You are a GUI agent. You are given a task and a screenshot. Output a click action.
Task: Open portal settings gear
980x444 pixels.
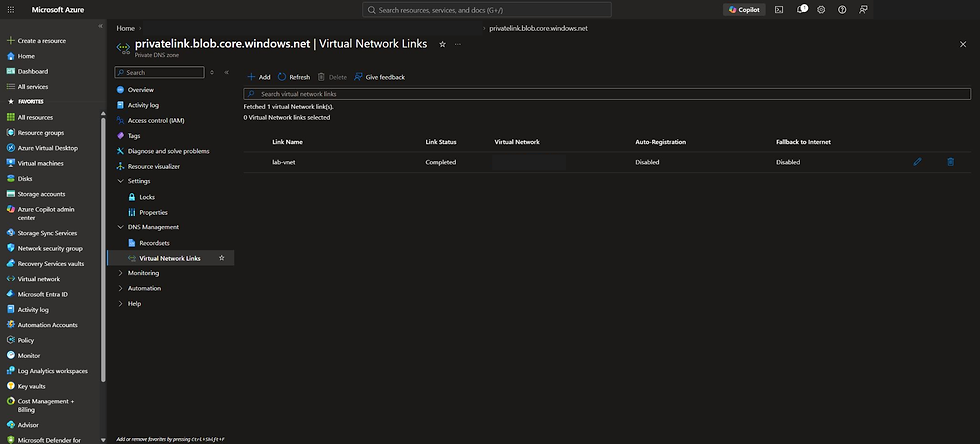[x=821, y=10]
